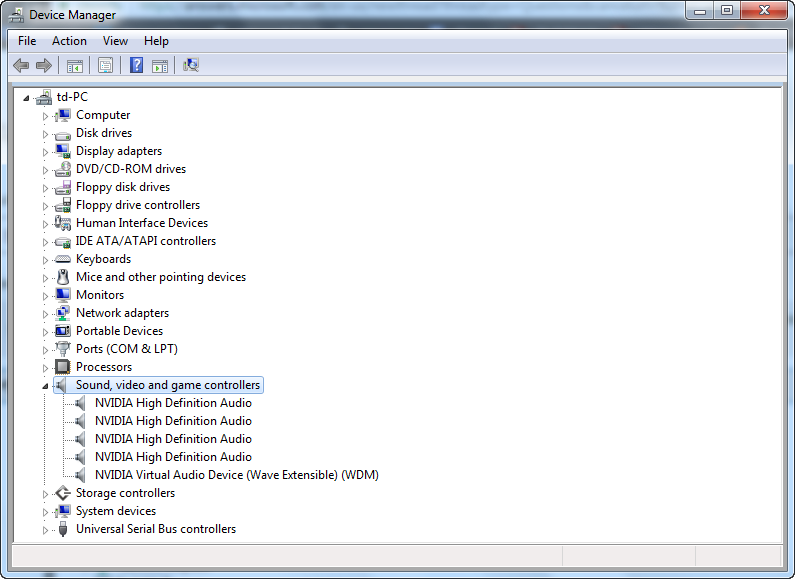Select 'Sound, video and game controllers' label
The height and width of the screenshot is (579, 795).
[168, 385]
